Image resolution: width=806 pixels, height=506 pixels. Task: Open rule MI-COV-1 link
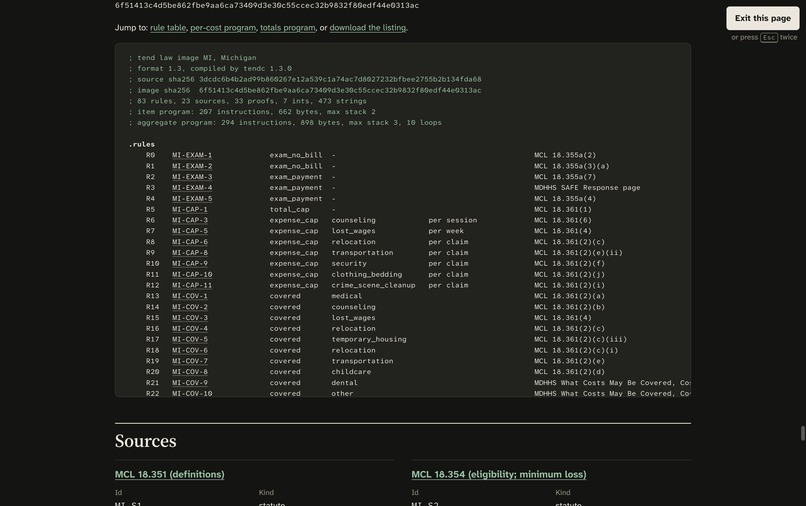tap(190, 296)
